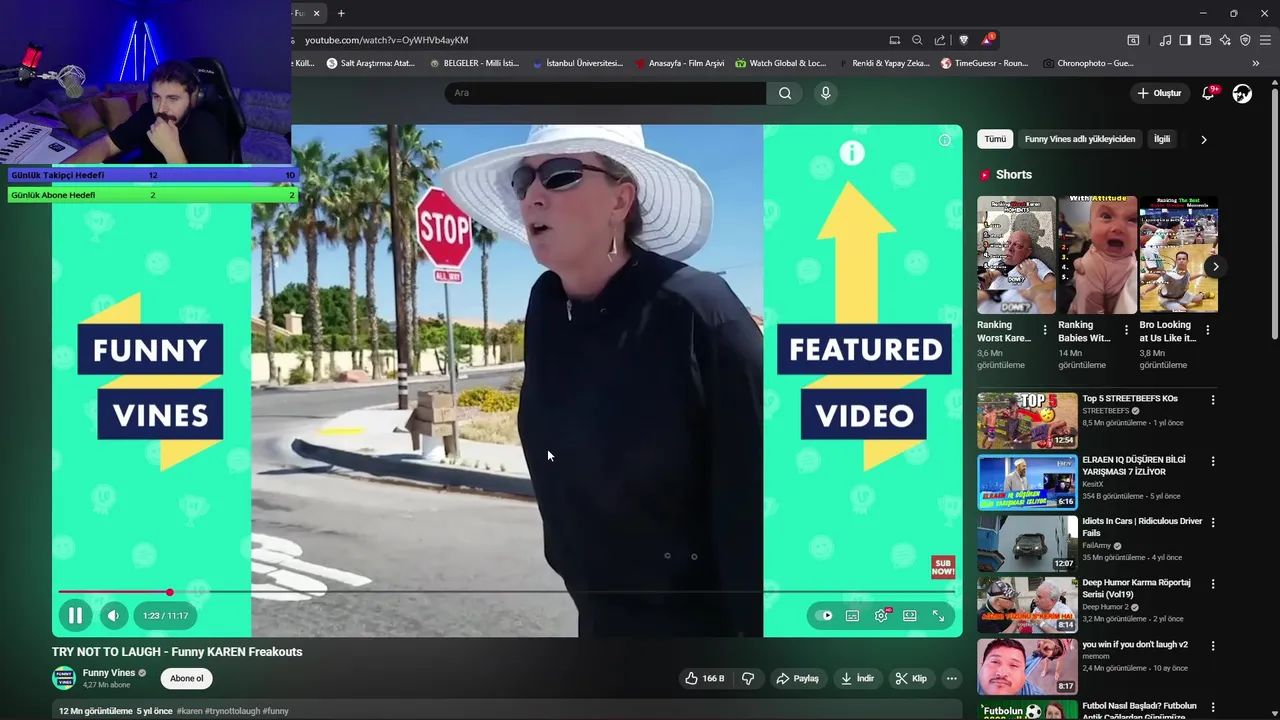The width and height of the screenshot is (1280, 720).
Task: Dislike the video
Action: [x=748, y=678]
